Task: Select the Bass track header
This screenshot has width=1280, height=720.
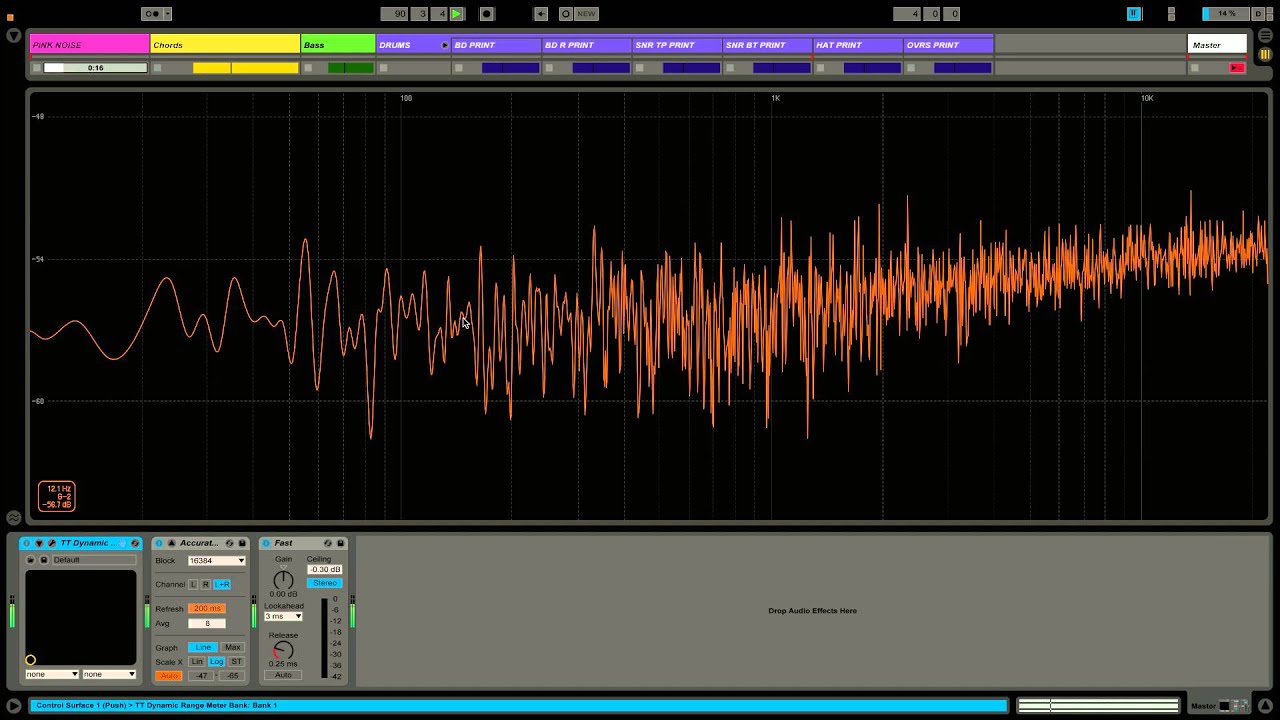Action: click(x=338, y=44)
